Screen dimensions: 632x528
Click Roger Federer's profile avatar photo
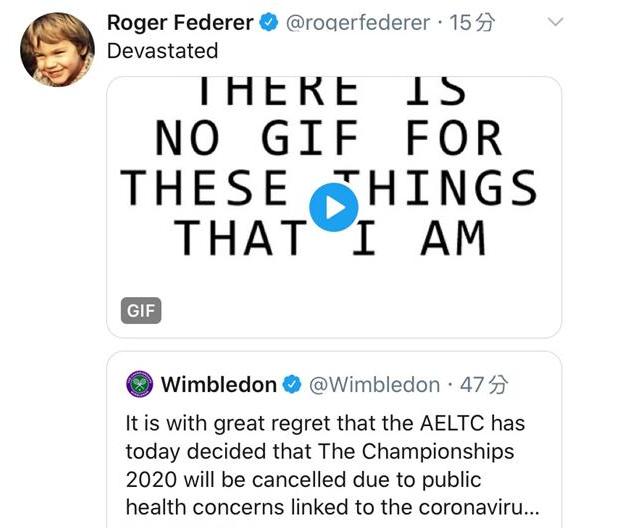[x=57, y=49]
